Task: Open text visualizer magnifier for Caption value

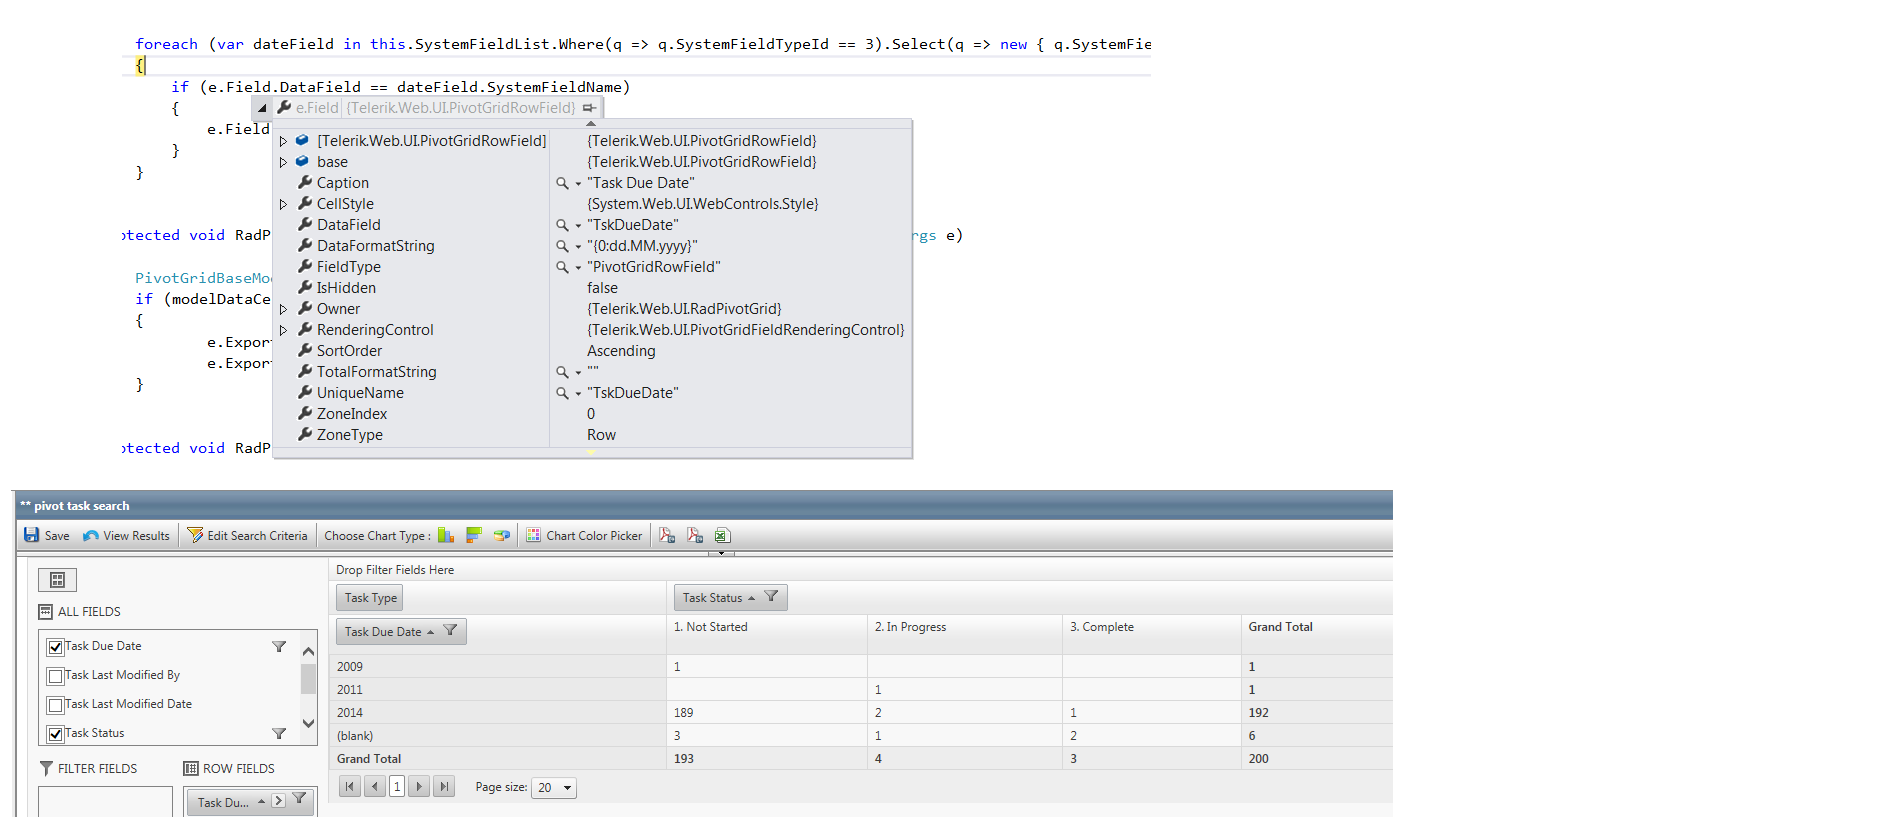Action: pyautogui.click(x=563, y=183)
